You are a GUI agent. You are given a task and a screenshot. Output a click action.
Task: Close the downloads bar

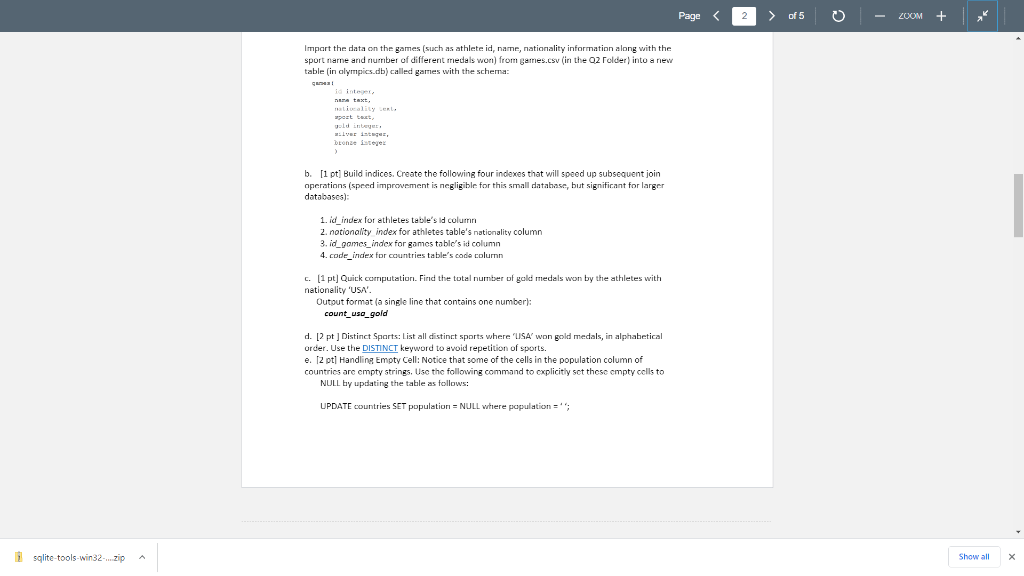1014,556
